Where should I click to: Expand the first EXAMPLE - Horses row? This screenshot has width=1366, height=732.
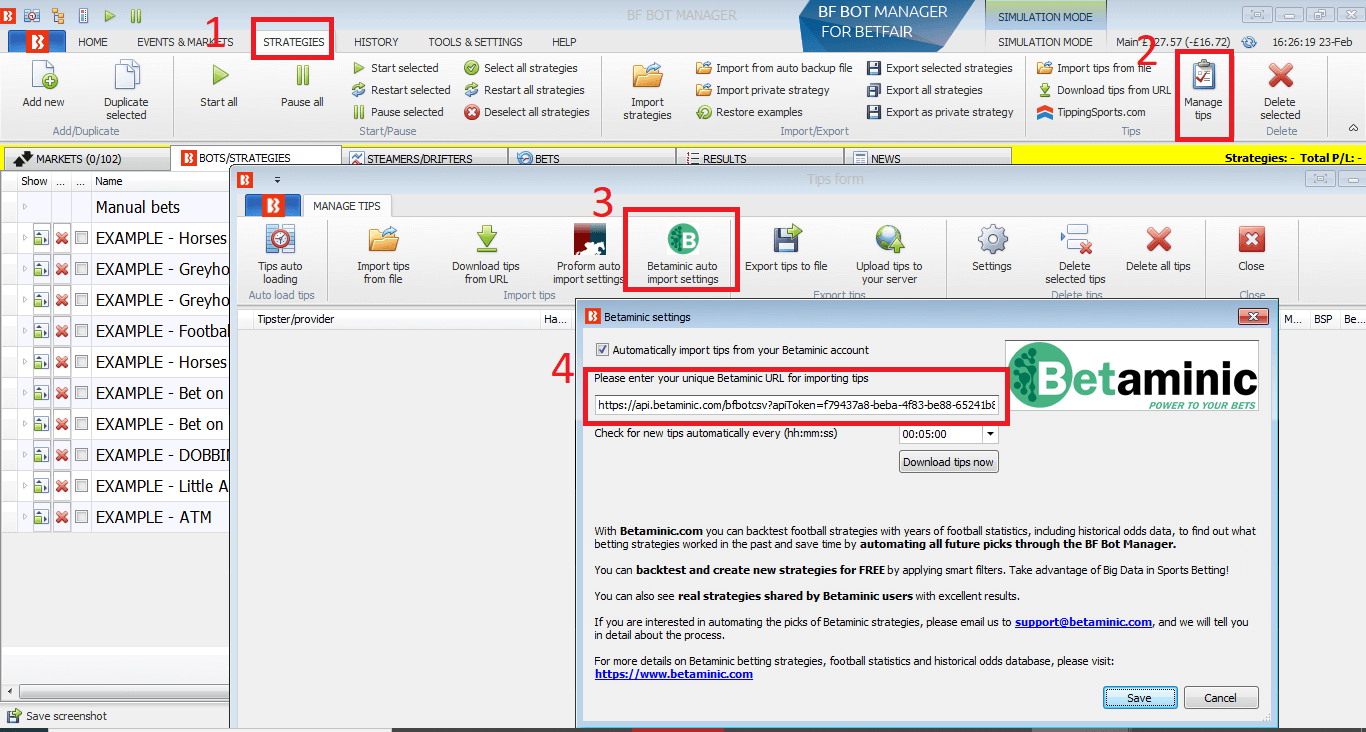coord(25,238)
